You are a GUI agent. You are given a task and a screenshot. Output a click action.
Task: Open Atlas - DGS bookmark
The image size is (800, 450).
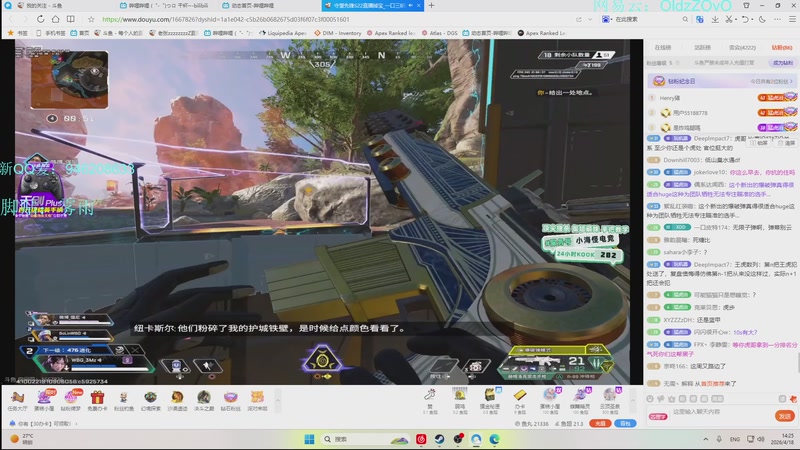click(440, 33)
